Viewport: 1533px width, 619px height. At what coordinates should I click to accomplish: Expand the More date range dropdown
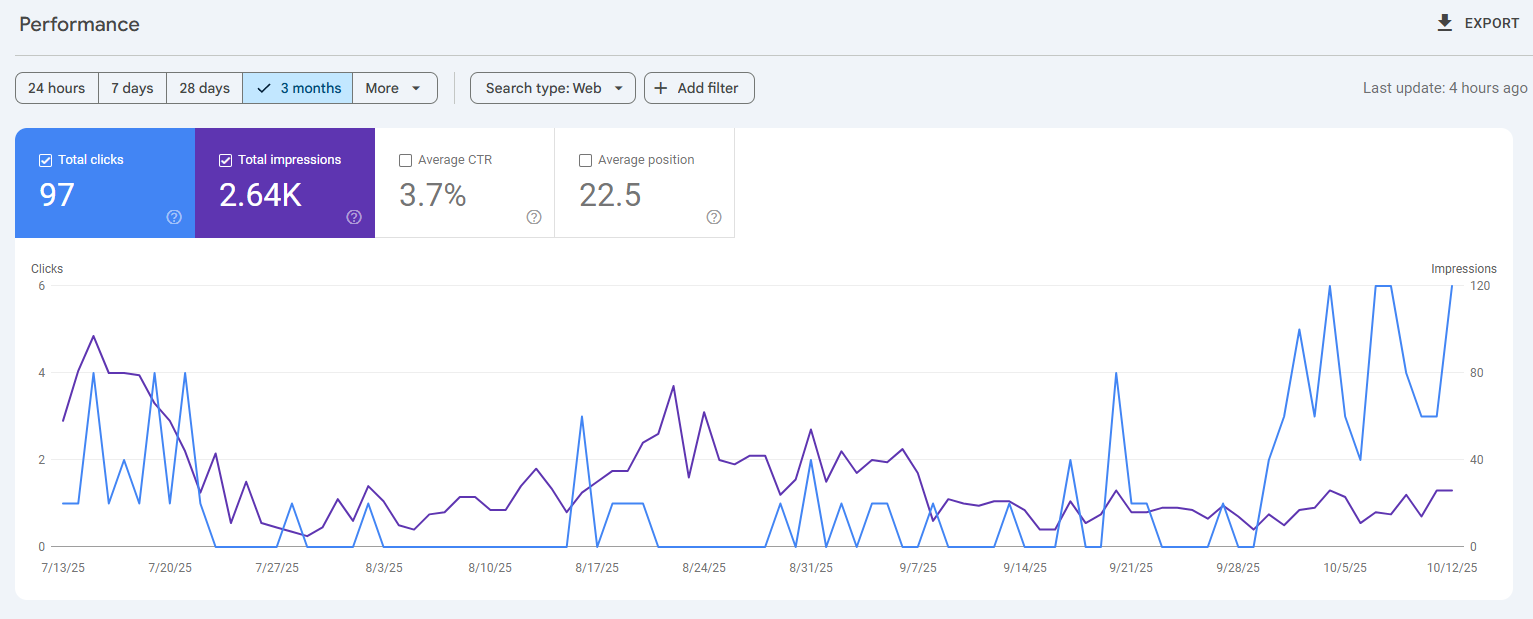coord(395,88)
